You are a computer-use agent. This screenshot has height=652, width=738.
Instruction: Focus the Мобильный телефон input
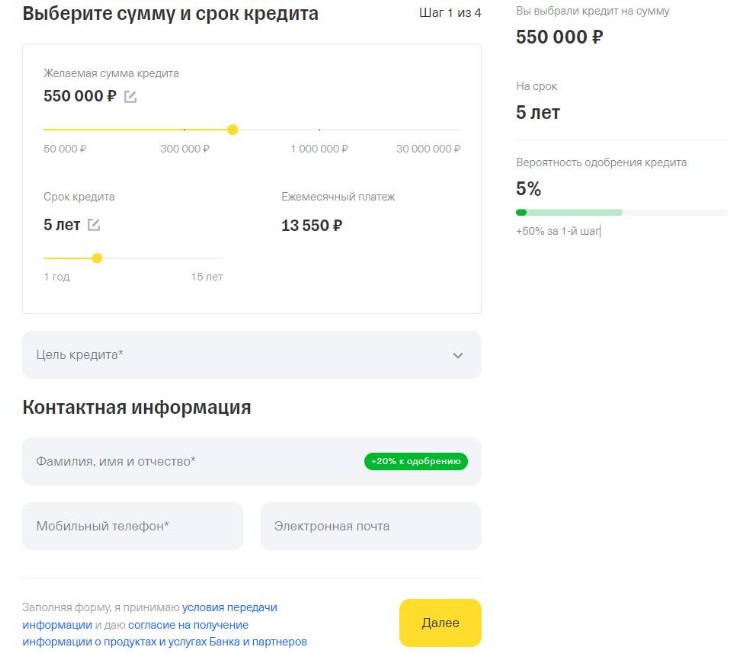(x=132, y=526)
